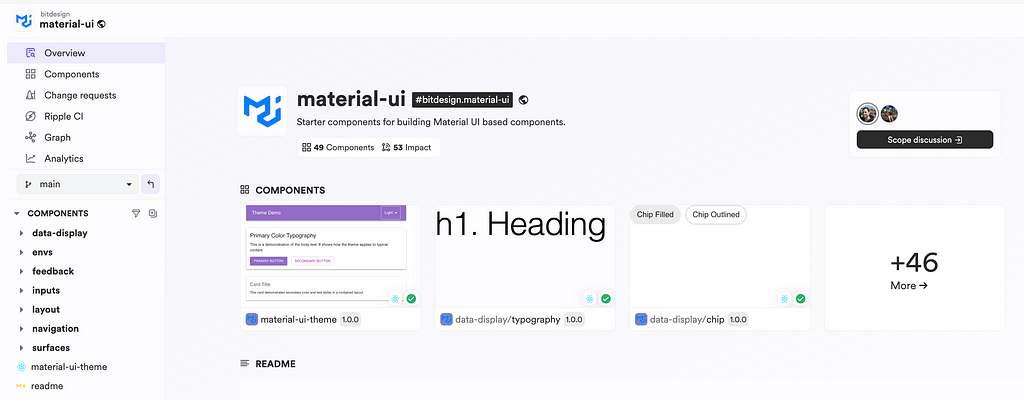The width and height of the screenshot is (1024, 400).
Task: Expand the data-display folder
Action: [x=22, y=233]
